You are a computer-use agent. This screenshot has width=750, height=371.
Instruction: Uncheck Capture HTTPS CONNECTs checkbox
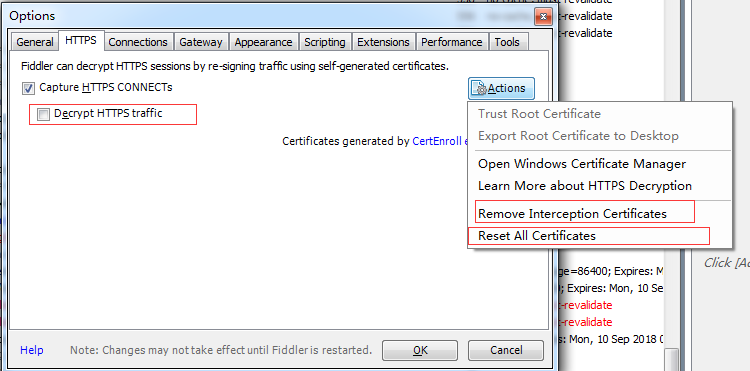[28, 88]
